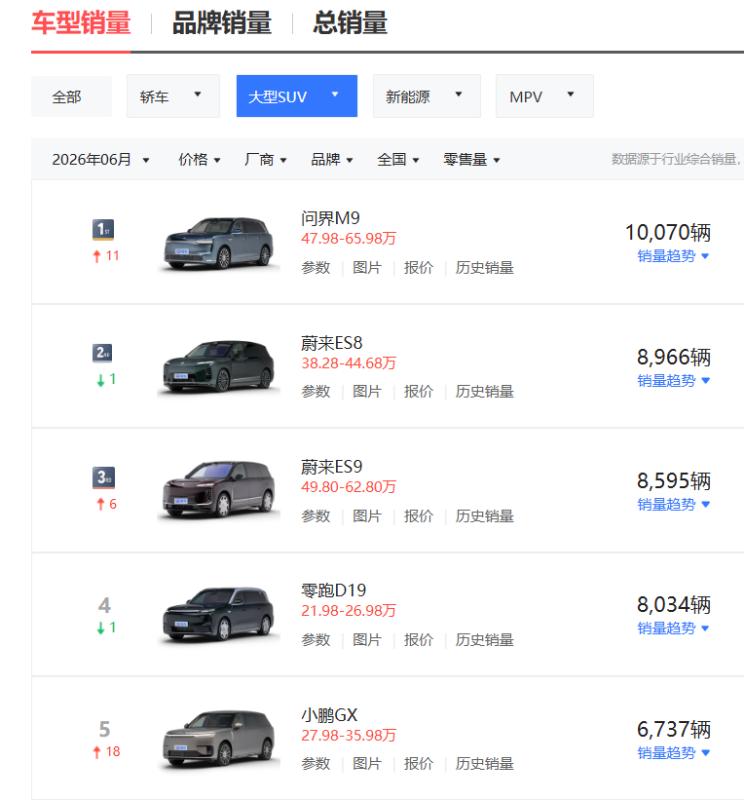Open 图片 for 零跑D19

click(x=367, y=640)
